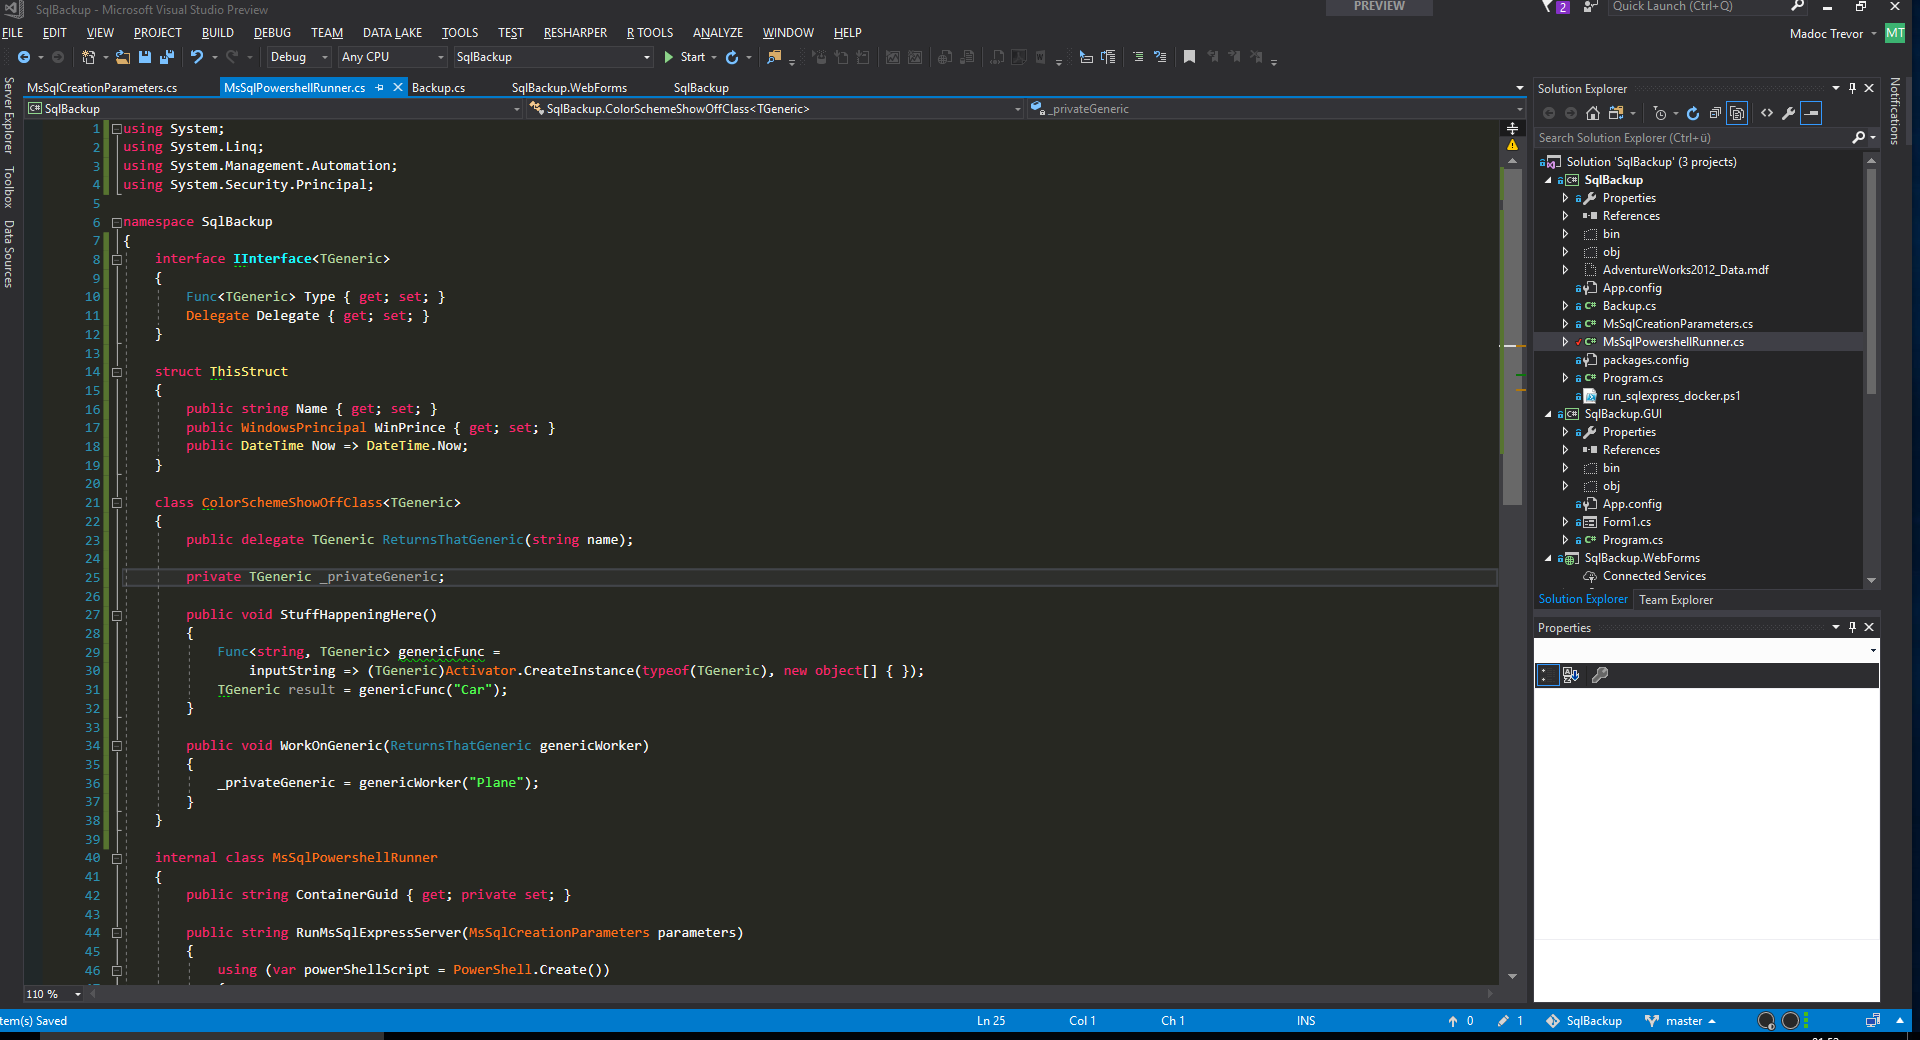The width and height of the screenshot is (1920, 1040).
Task: Click the Start debugging button
Action: point(684,57)
